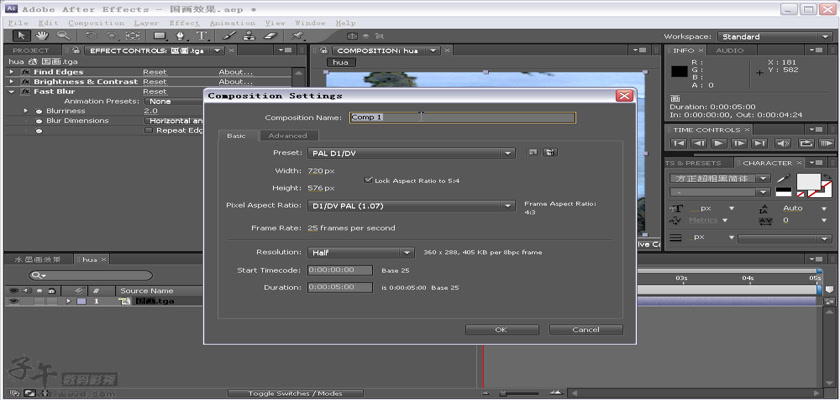This screenshot has width=840, height=400.
Task: Step back one frame in Time Controls
Action: click(x=698, y=143)
